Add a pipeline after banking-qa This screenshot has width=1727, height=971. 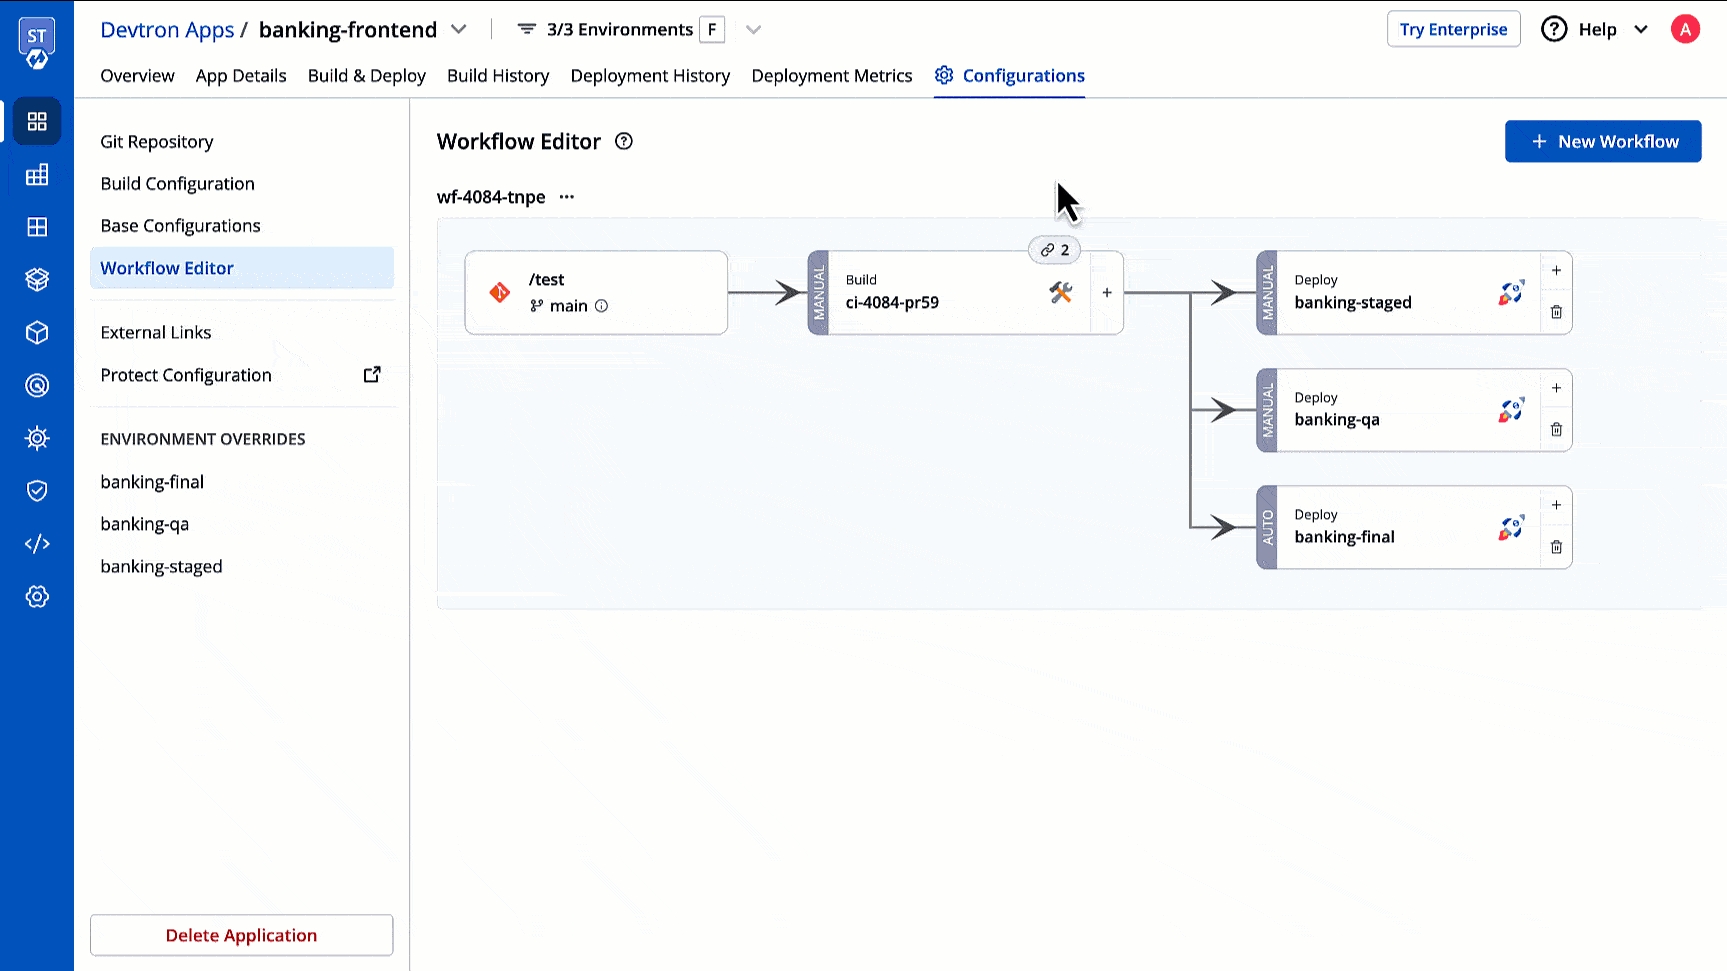click(x=1556, y=388)
